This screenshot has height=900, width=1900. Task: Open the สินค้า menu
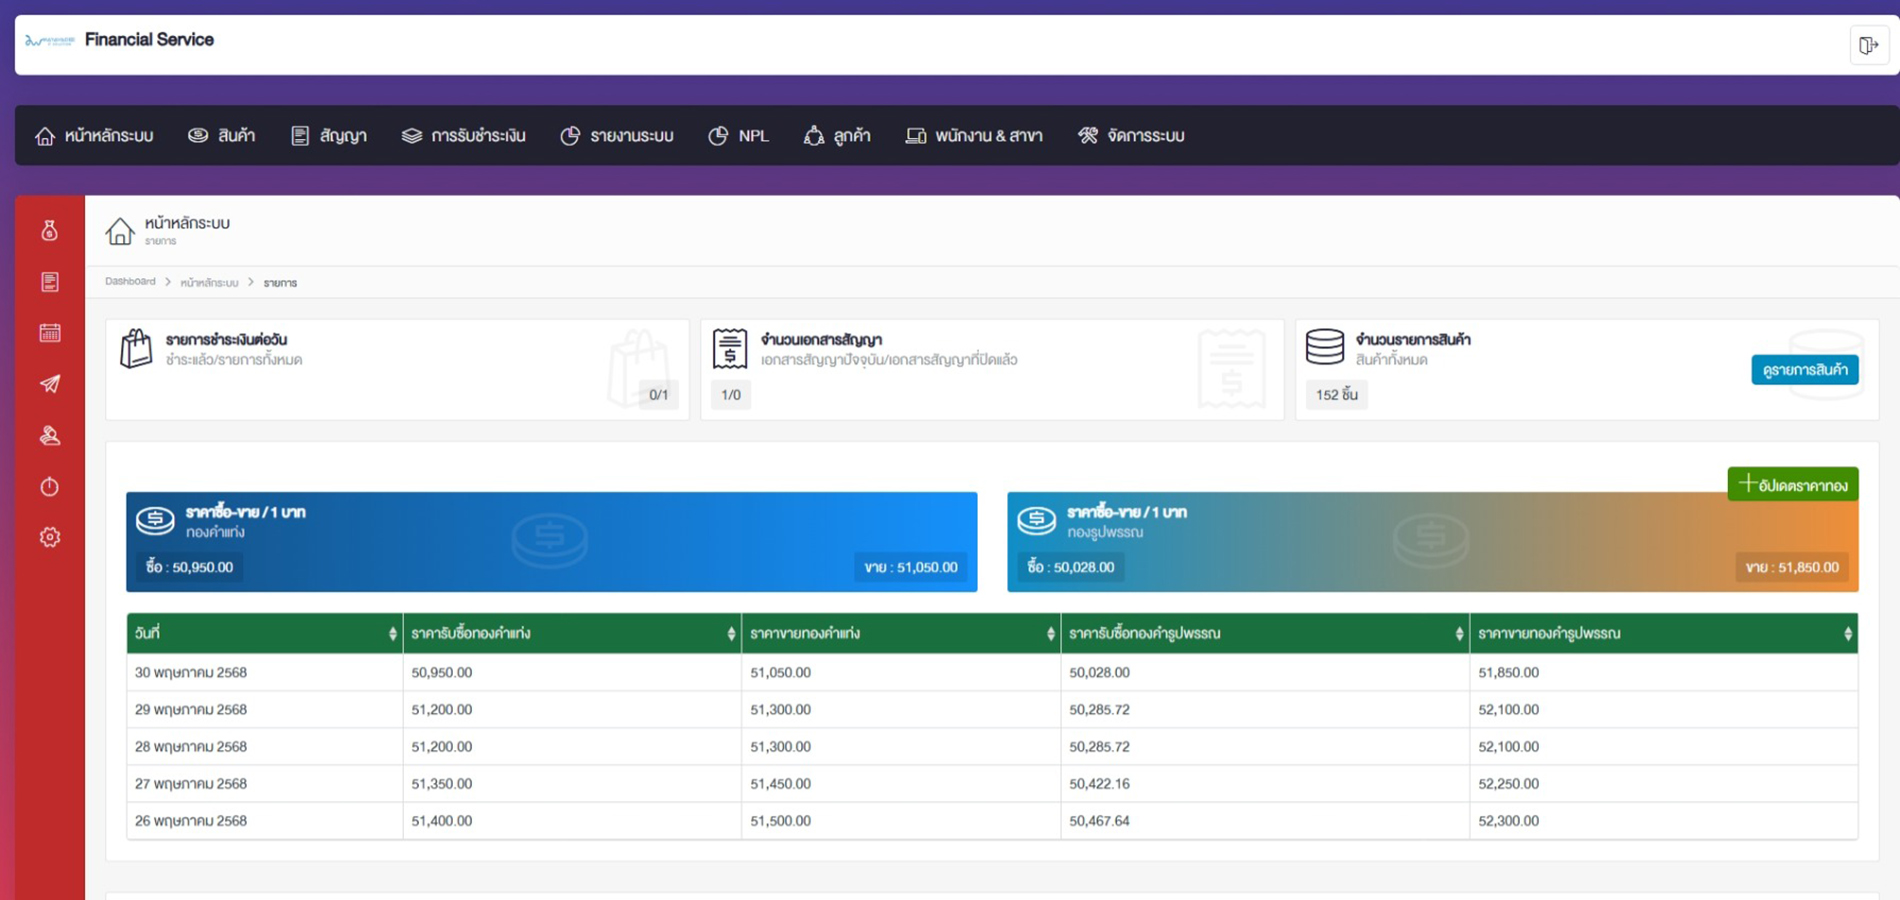[x=222, y=136]
